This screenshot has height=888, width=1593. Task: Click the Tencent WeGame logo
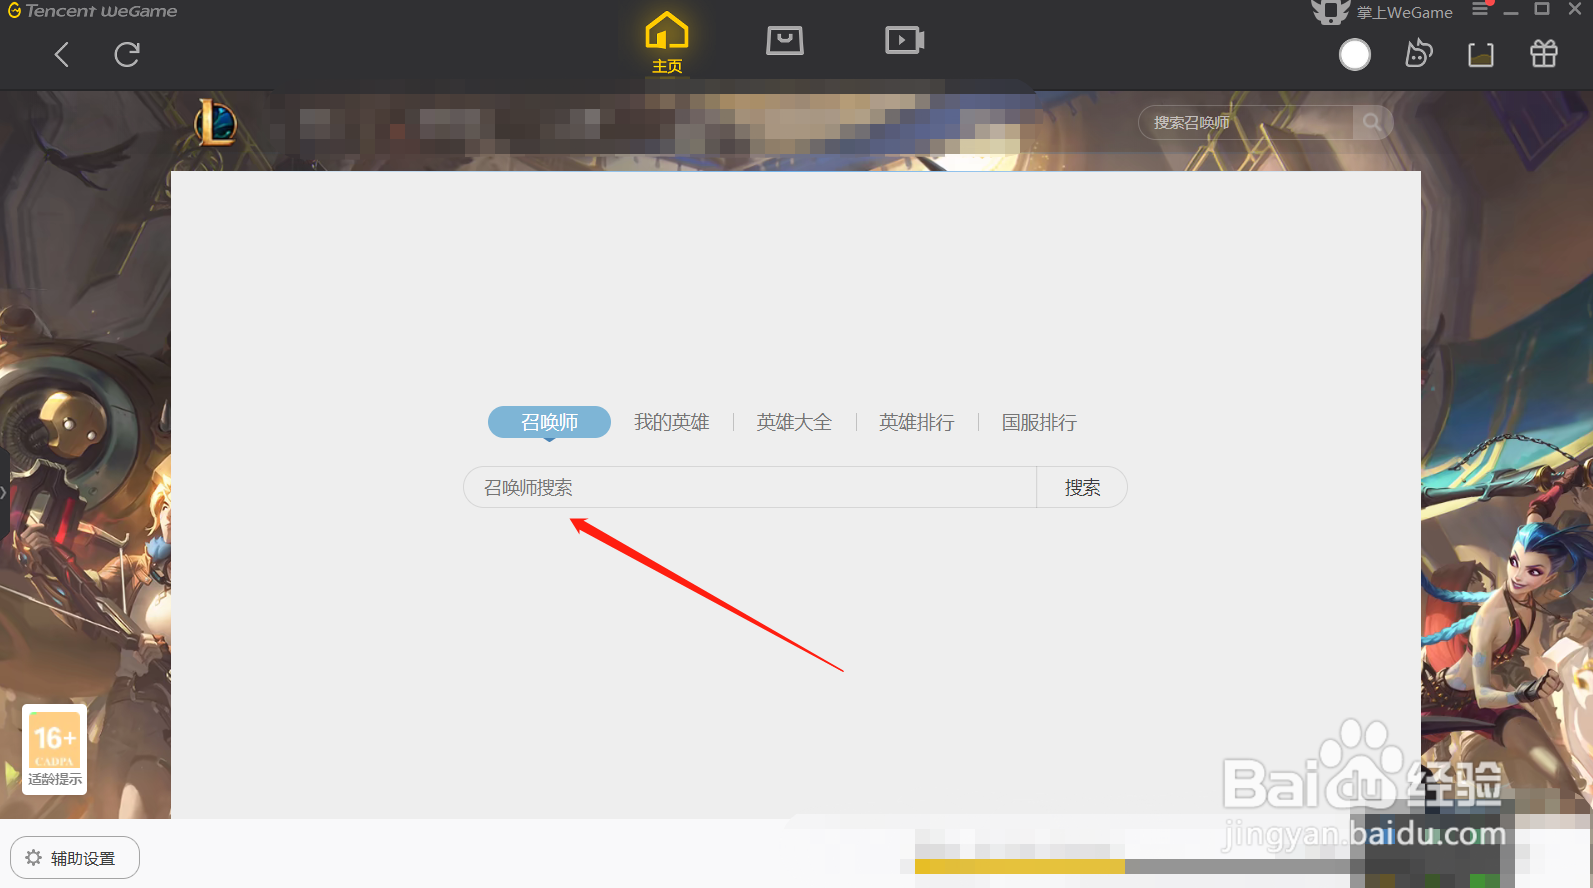92,11
